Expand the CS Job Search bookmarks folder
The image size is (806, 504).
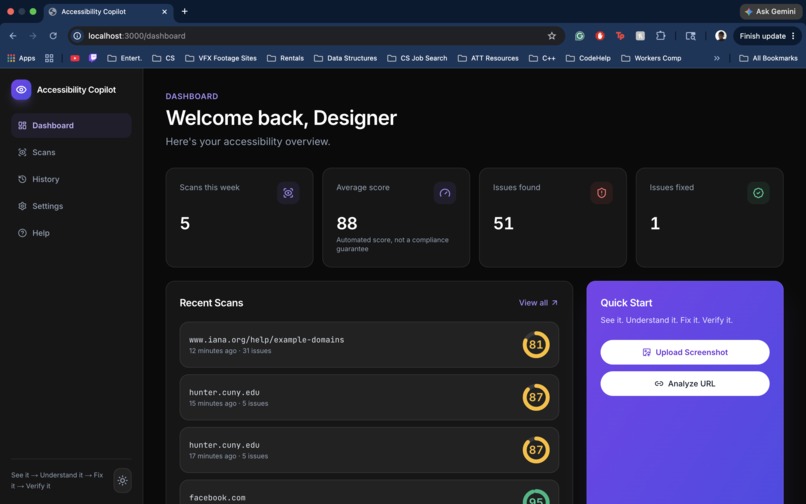[x=417, y=58]
